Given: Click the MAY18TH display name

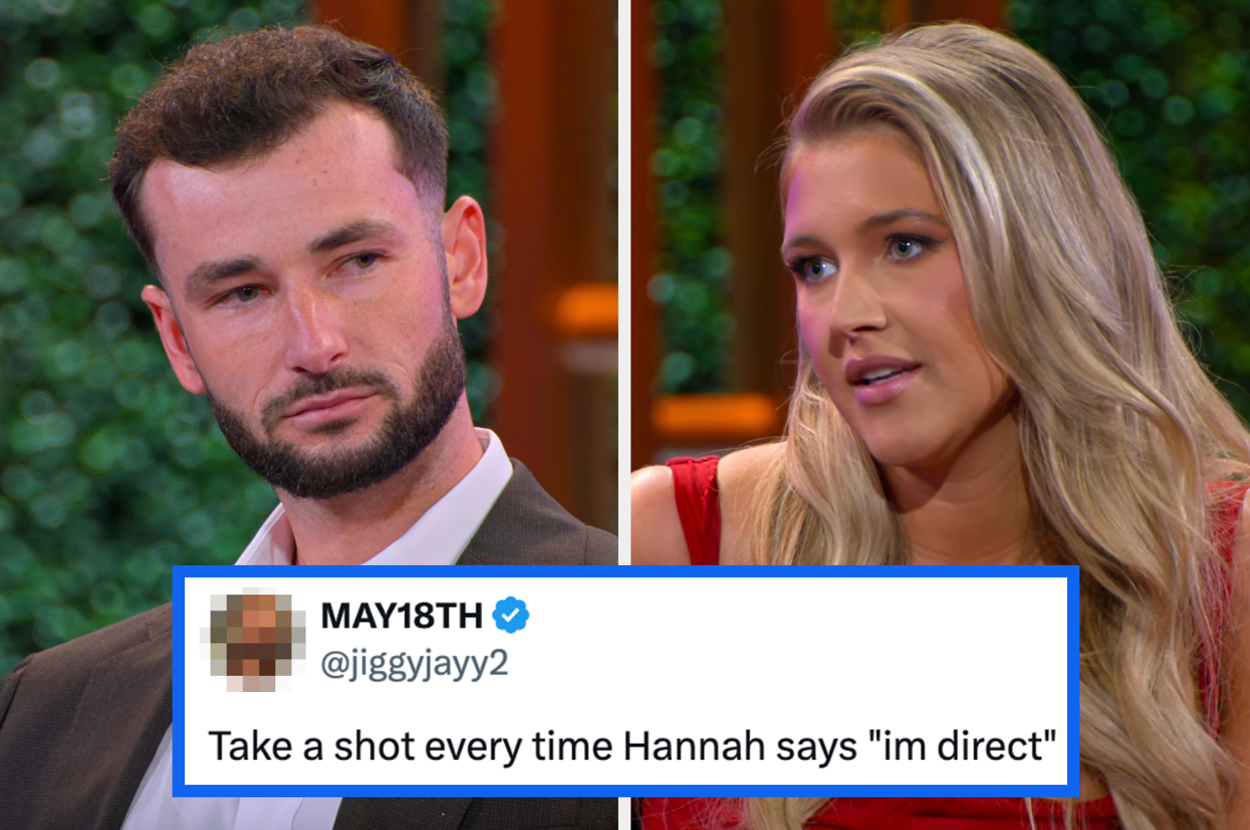Looking at the screenshot, I should (401, 616).
